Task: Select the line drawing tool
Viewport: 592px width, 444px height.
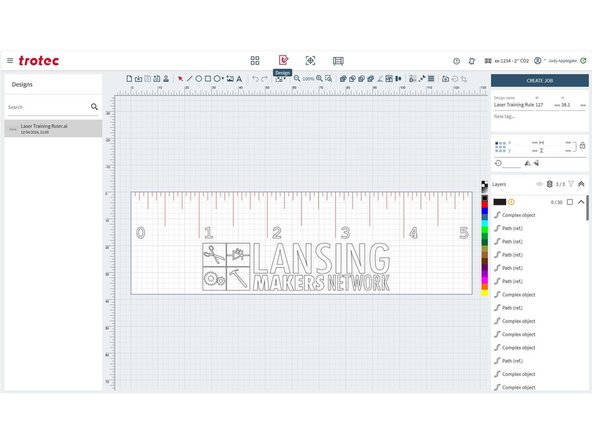Action: [x=190, y=79]
